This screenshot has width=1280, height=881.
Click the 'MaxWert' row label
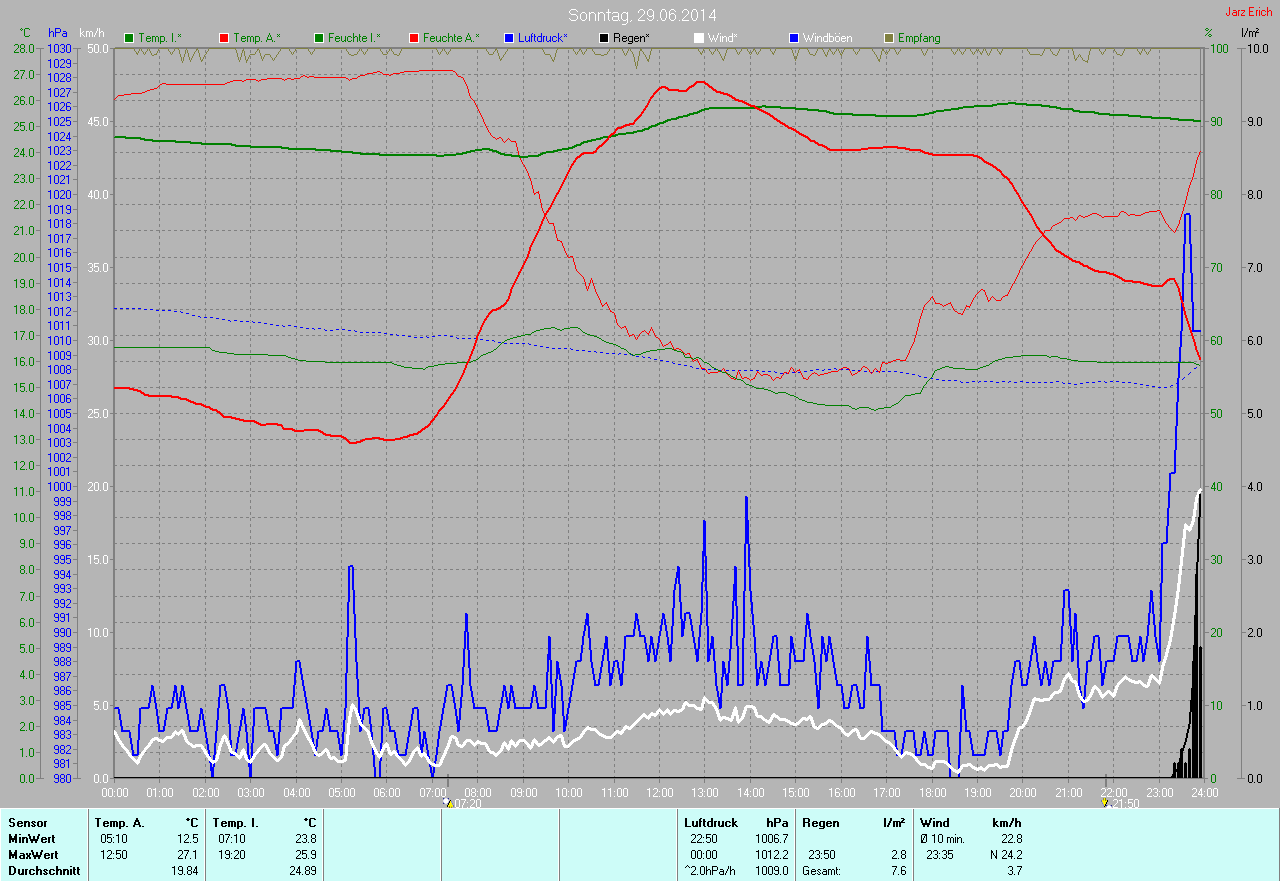coord(33,855)
